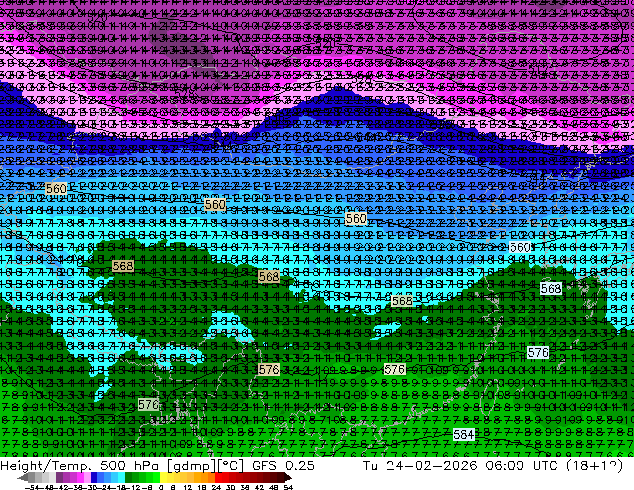This screenshot has height=490, width=634.
Task: Click the 576 label with light green background
Action: point(148,405)
